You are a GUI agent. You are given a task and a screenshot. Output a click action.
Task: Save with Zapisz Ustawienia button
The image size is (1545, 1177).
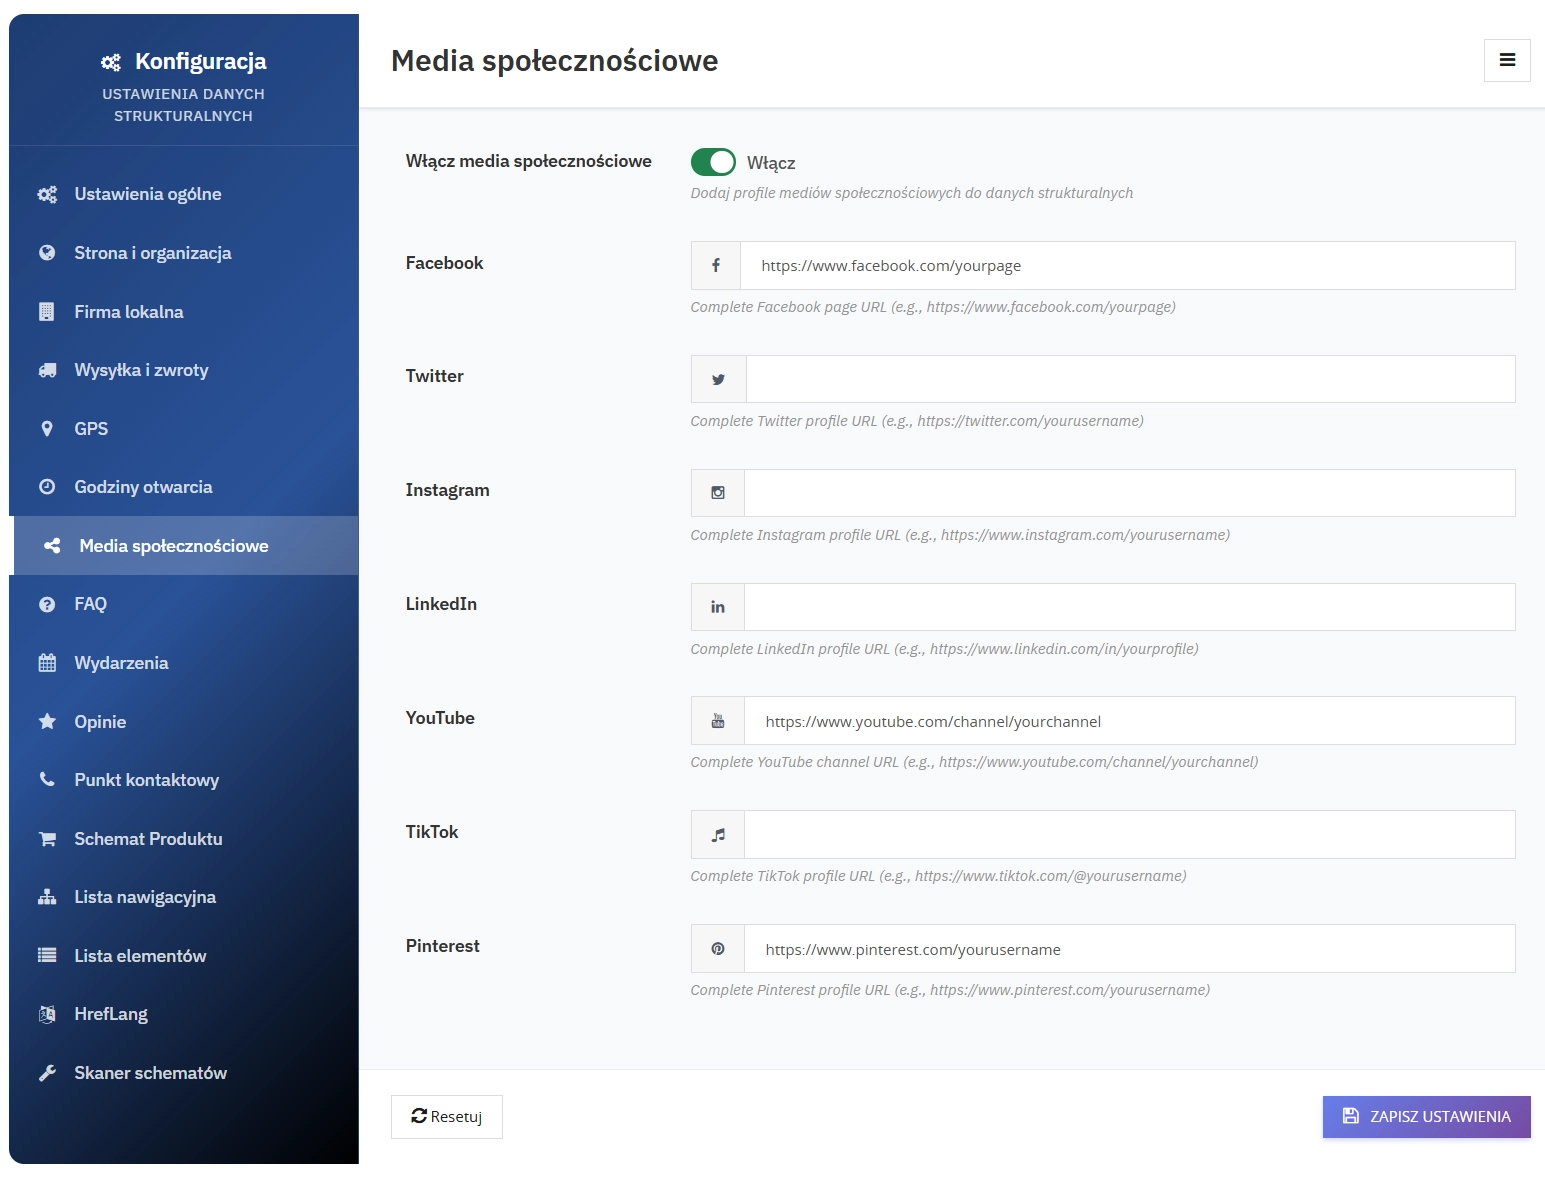(x=1426, y=1117)
